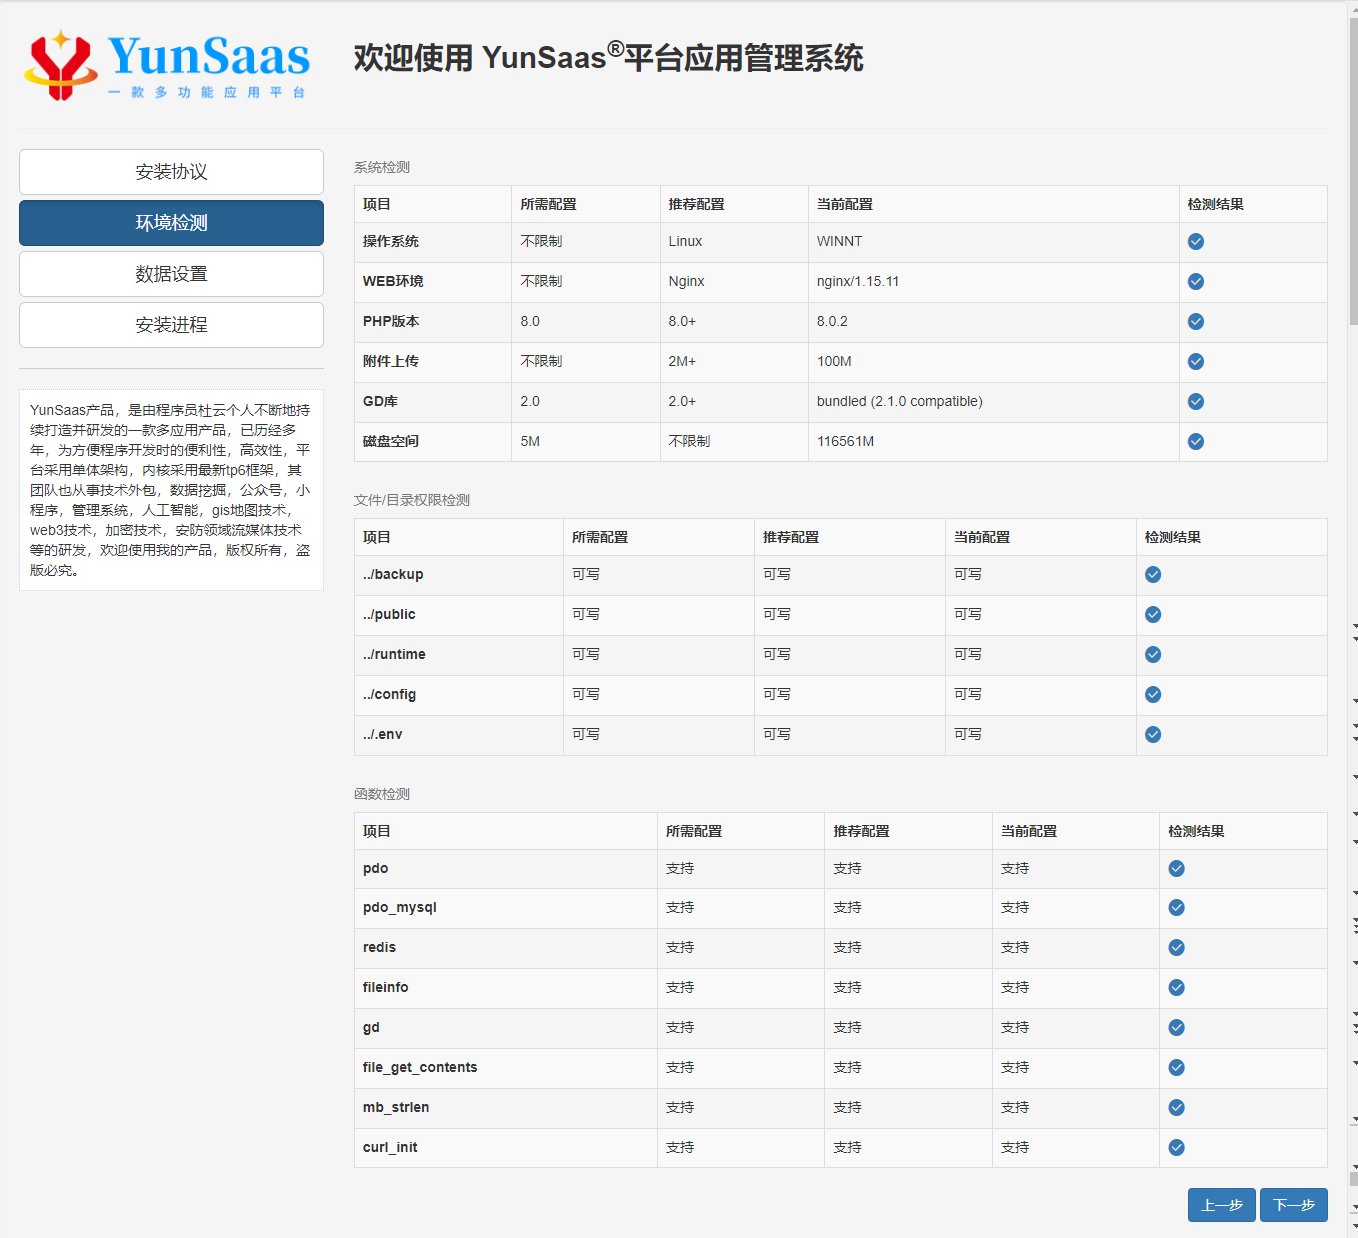Go to the 数据设置 step
The width and height of the screenshot is (1358, 1238).
[171, 274]
